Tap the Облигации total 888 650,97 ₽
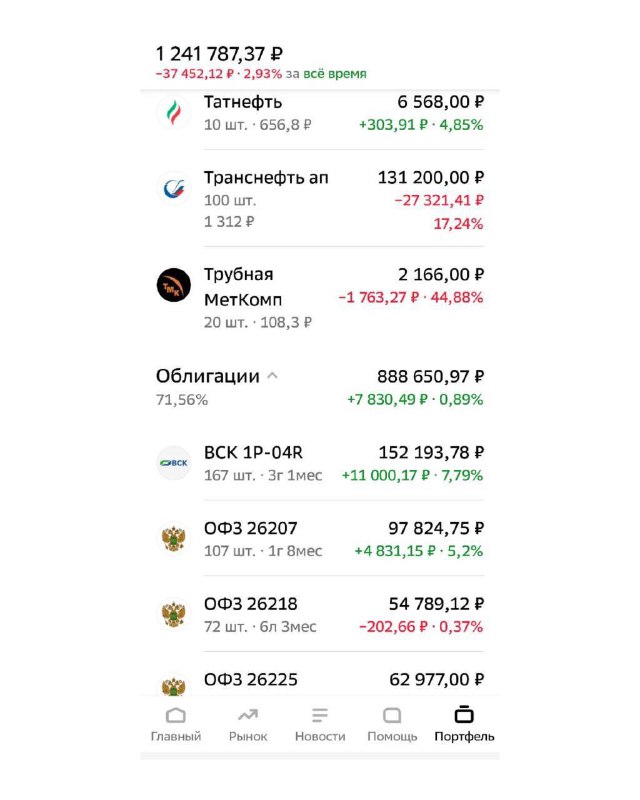This screenshot has width=640, height=800. (430, 377)
